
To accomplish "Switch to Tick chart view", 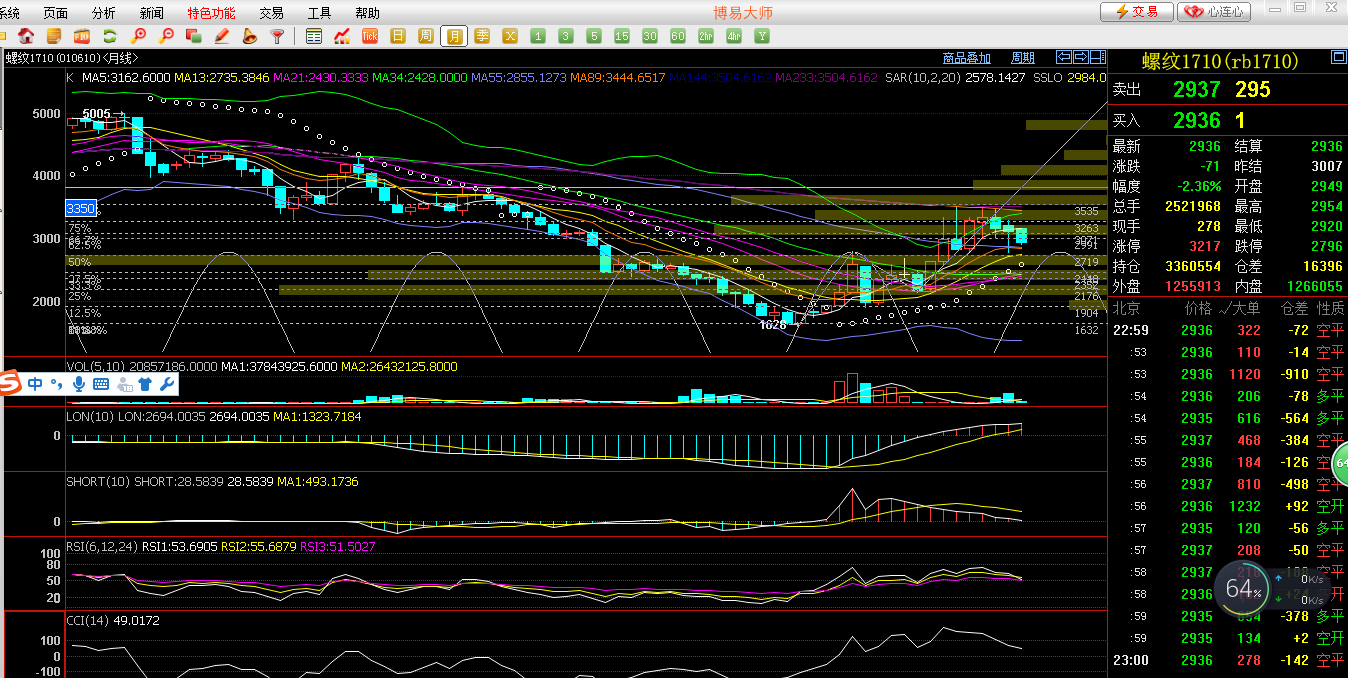I will [370, 36].
